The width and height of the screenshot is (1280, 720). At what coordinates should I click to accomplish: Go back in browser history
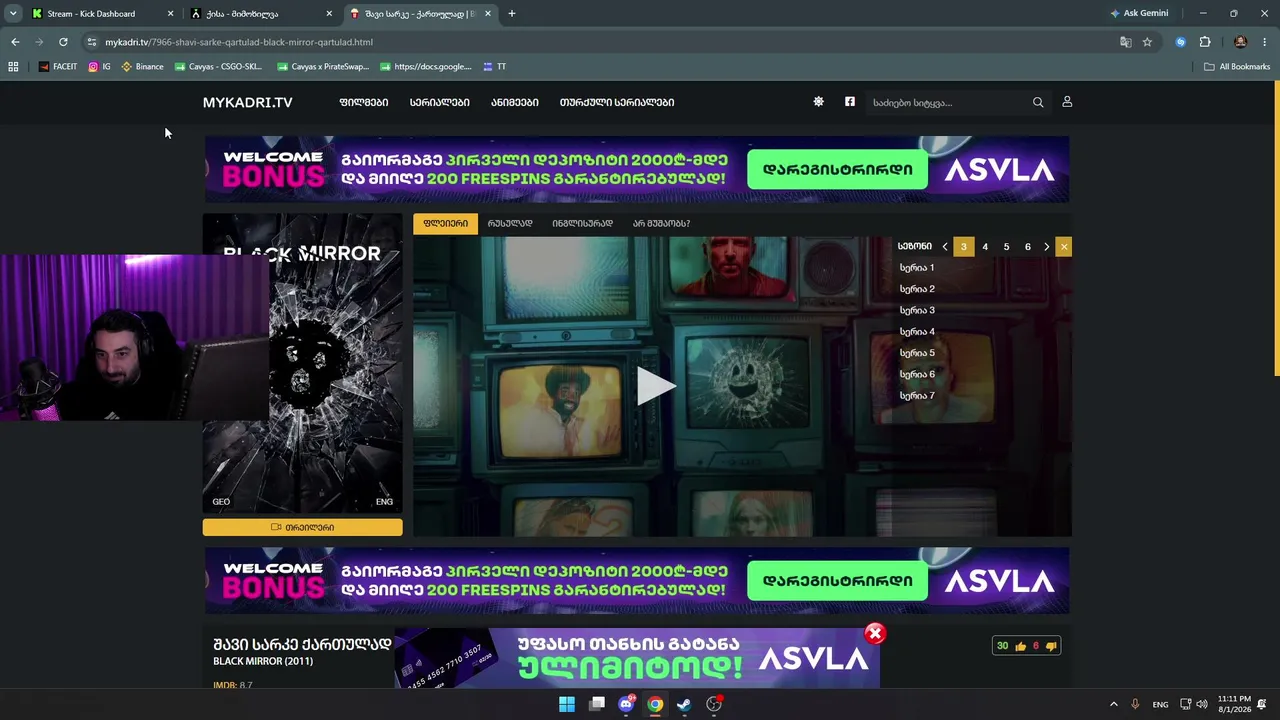15,42
